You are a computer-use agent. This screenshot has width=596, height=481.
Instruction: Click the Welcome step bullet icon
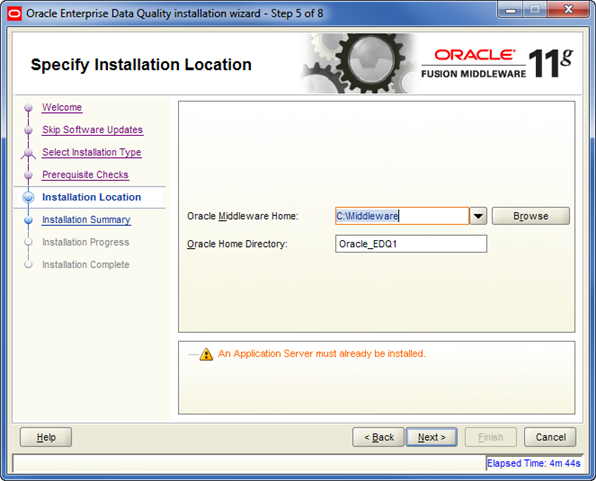[x=28, y=108]
